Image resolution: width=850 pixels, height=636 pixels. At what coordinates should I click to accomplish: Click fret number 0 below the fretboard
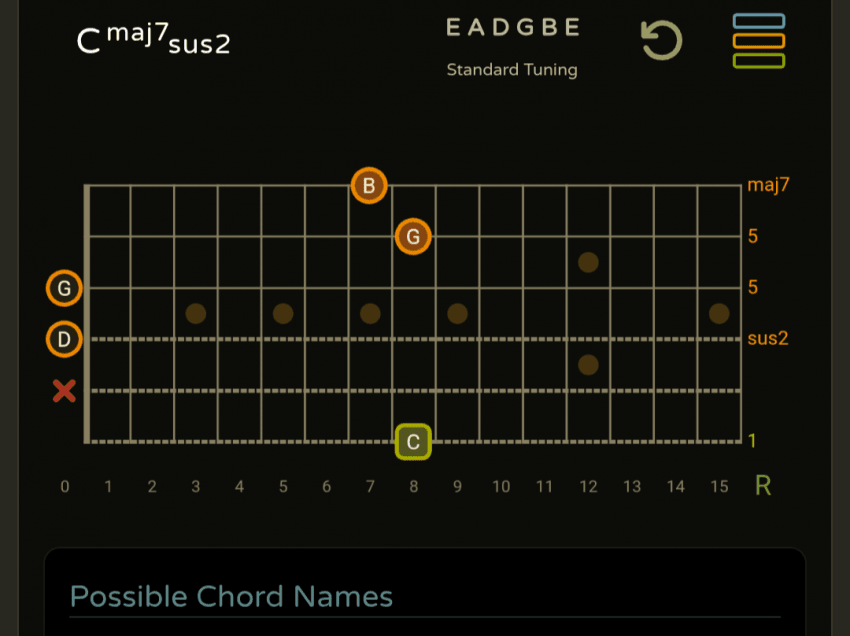pyautogui.click(x=65, y=487)
